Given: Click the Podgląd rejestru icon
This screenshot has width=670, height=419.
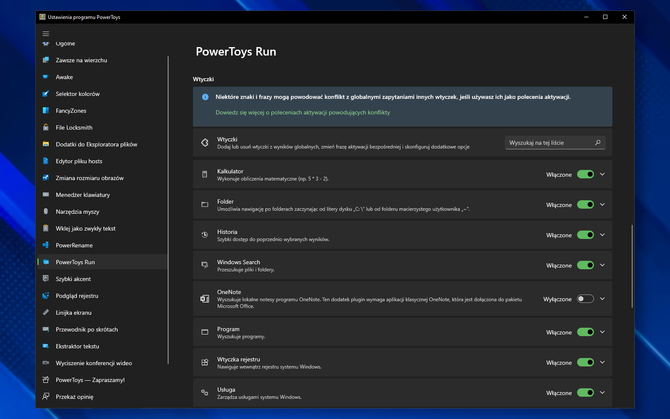Looking at the screenshot, I should (46, 296).
